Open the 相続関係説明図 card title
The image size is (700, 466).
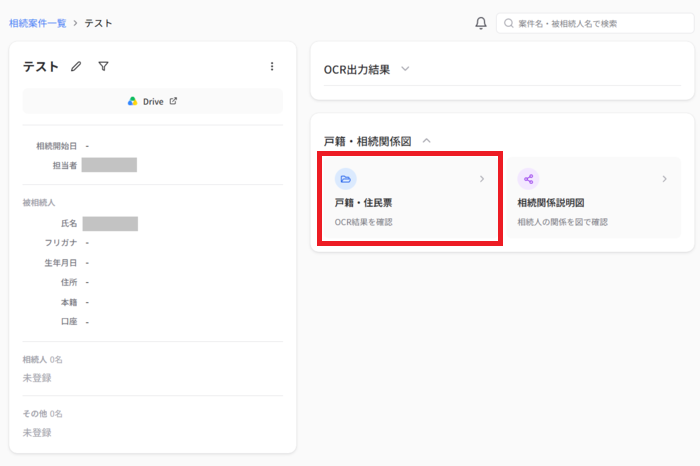click(551, 203)
